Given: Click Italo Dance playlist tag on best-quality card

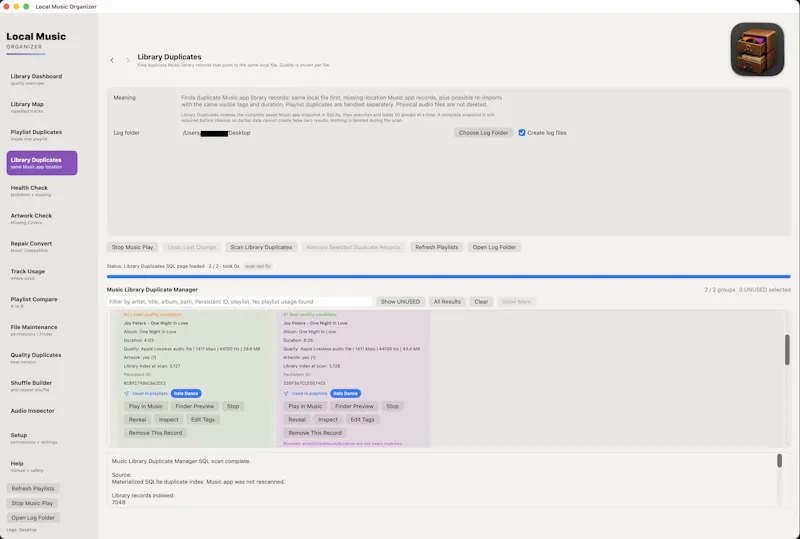Looking at the screenshot, I should (x=345, y=394).
